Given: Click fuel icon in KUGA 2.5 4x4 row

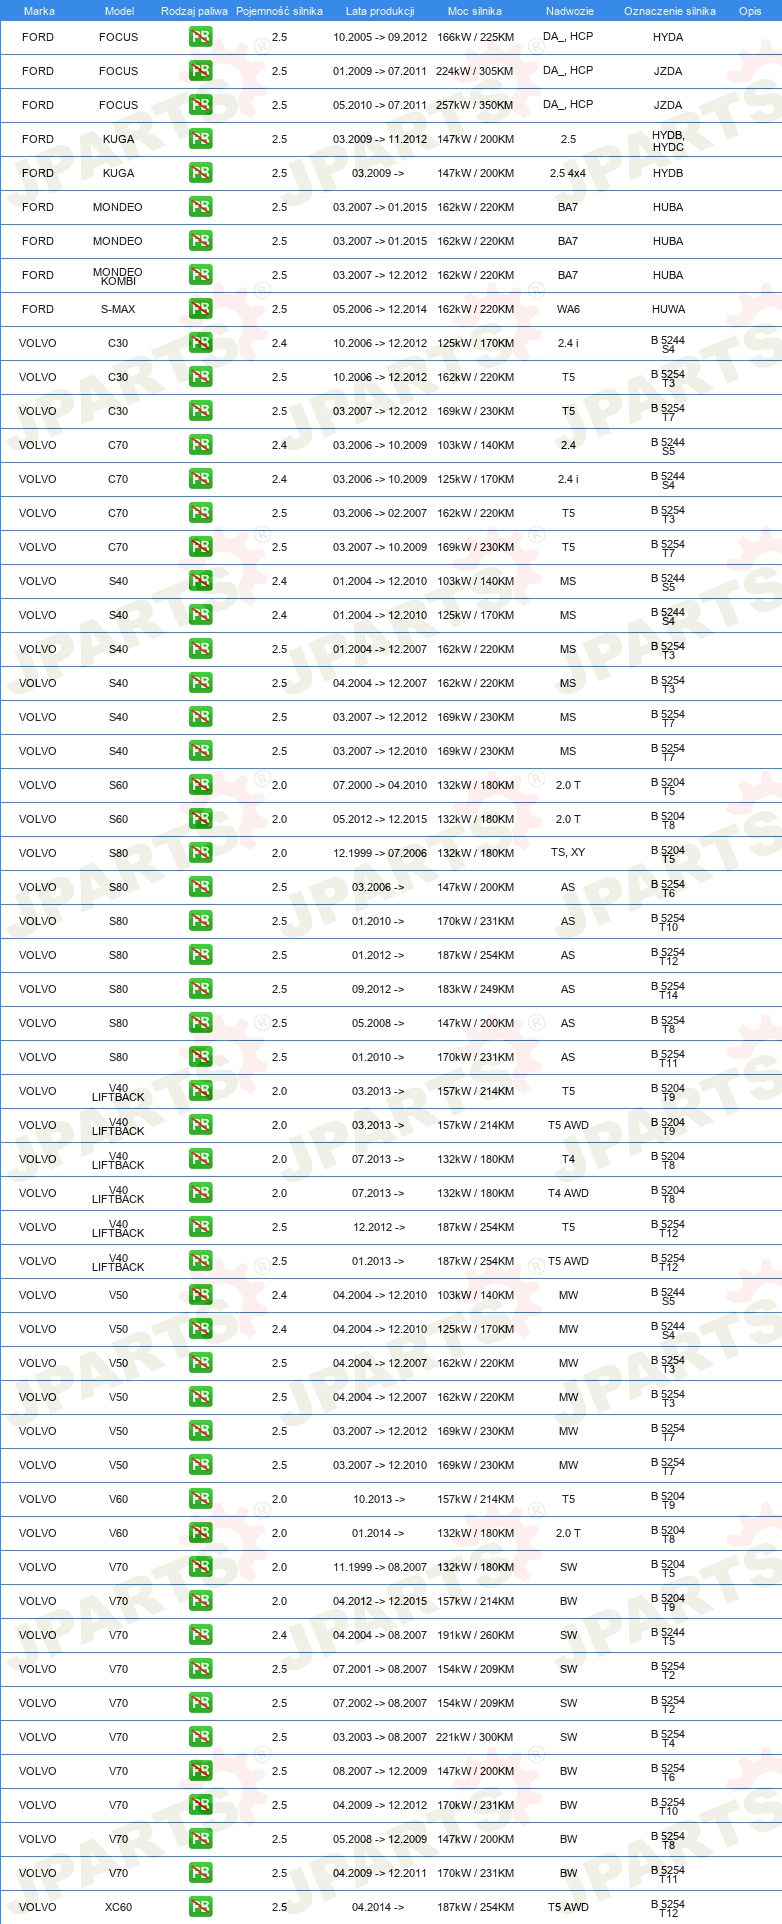Looking at the screenshot, I should click(200, 173).
